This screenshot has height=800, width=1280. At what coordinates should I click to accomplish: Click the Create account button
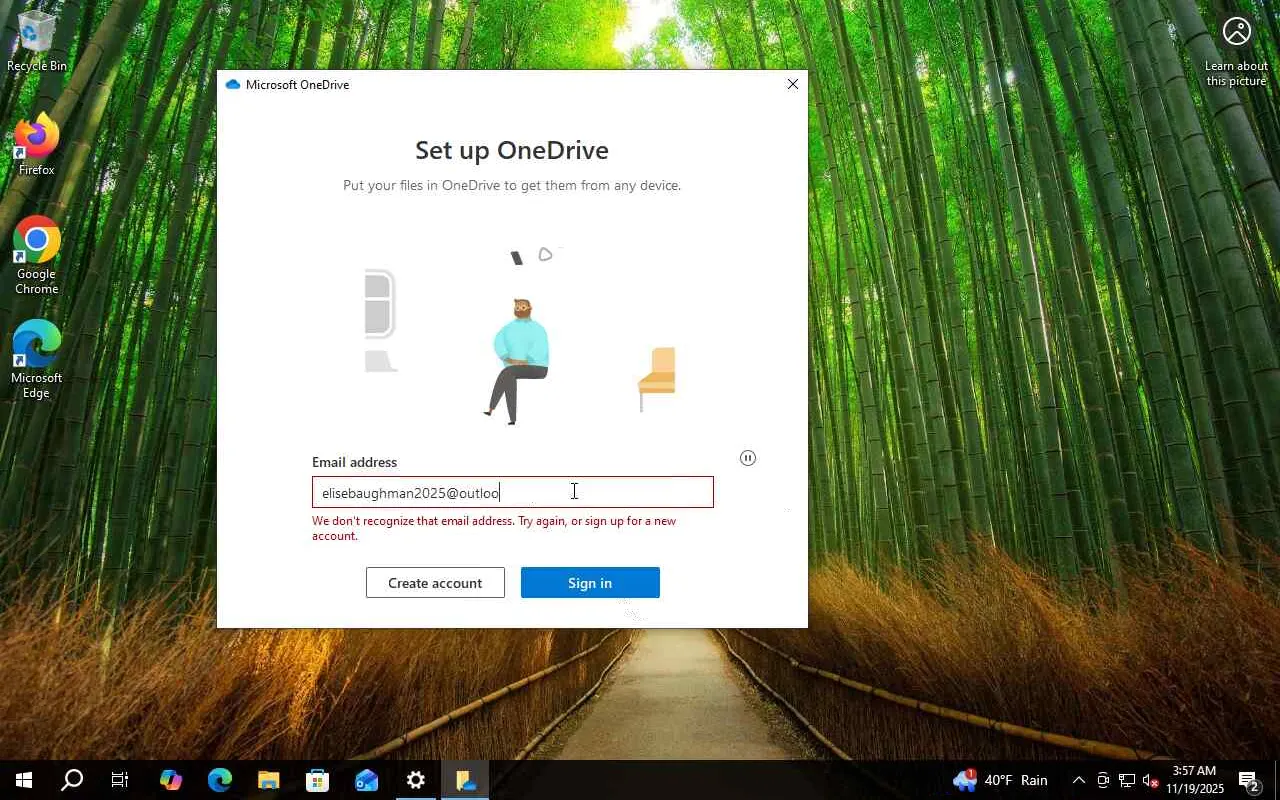point(435,583)
